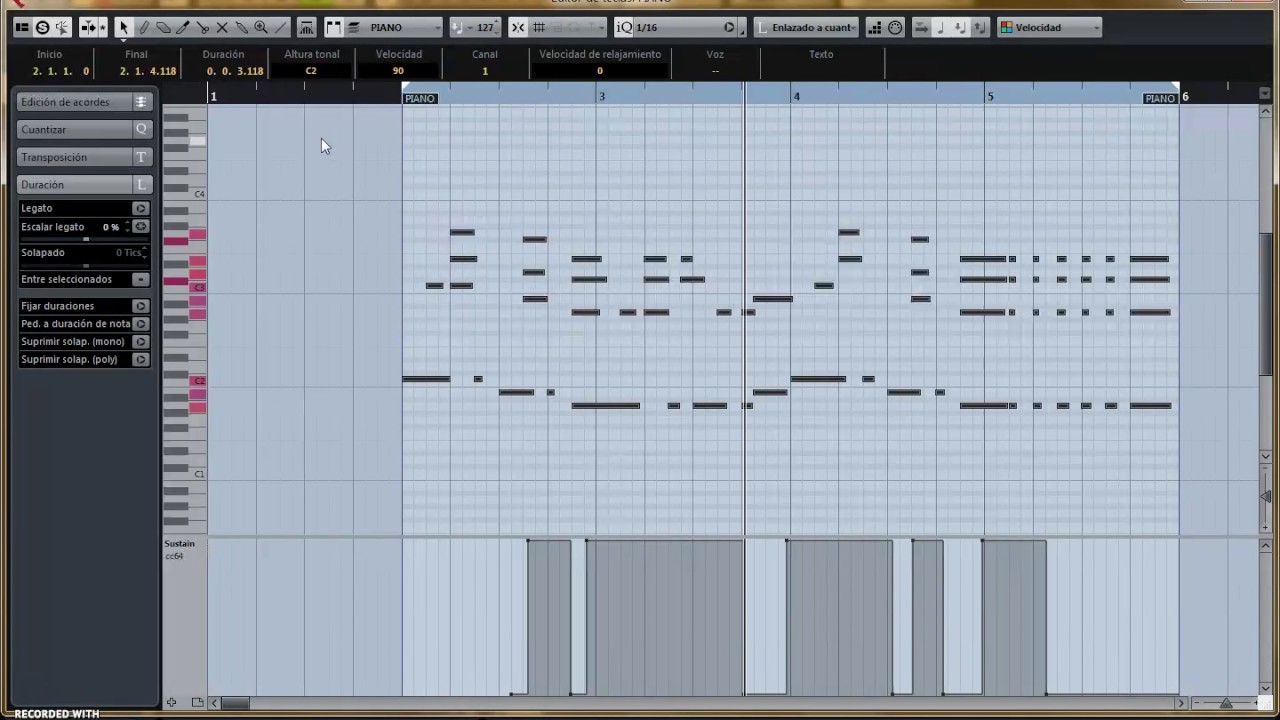Apply Fijar duraciones arrow button

[x=140, y=306]
